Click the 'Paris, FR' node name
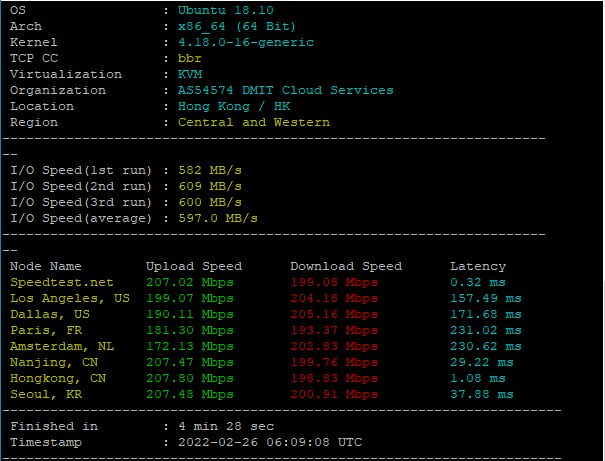 point(46,331)
